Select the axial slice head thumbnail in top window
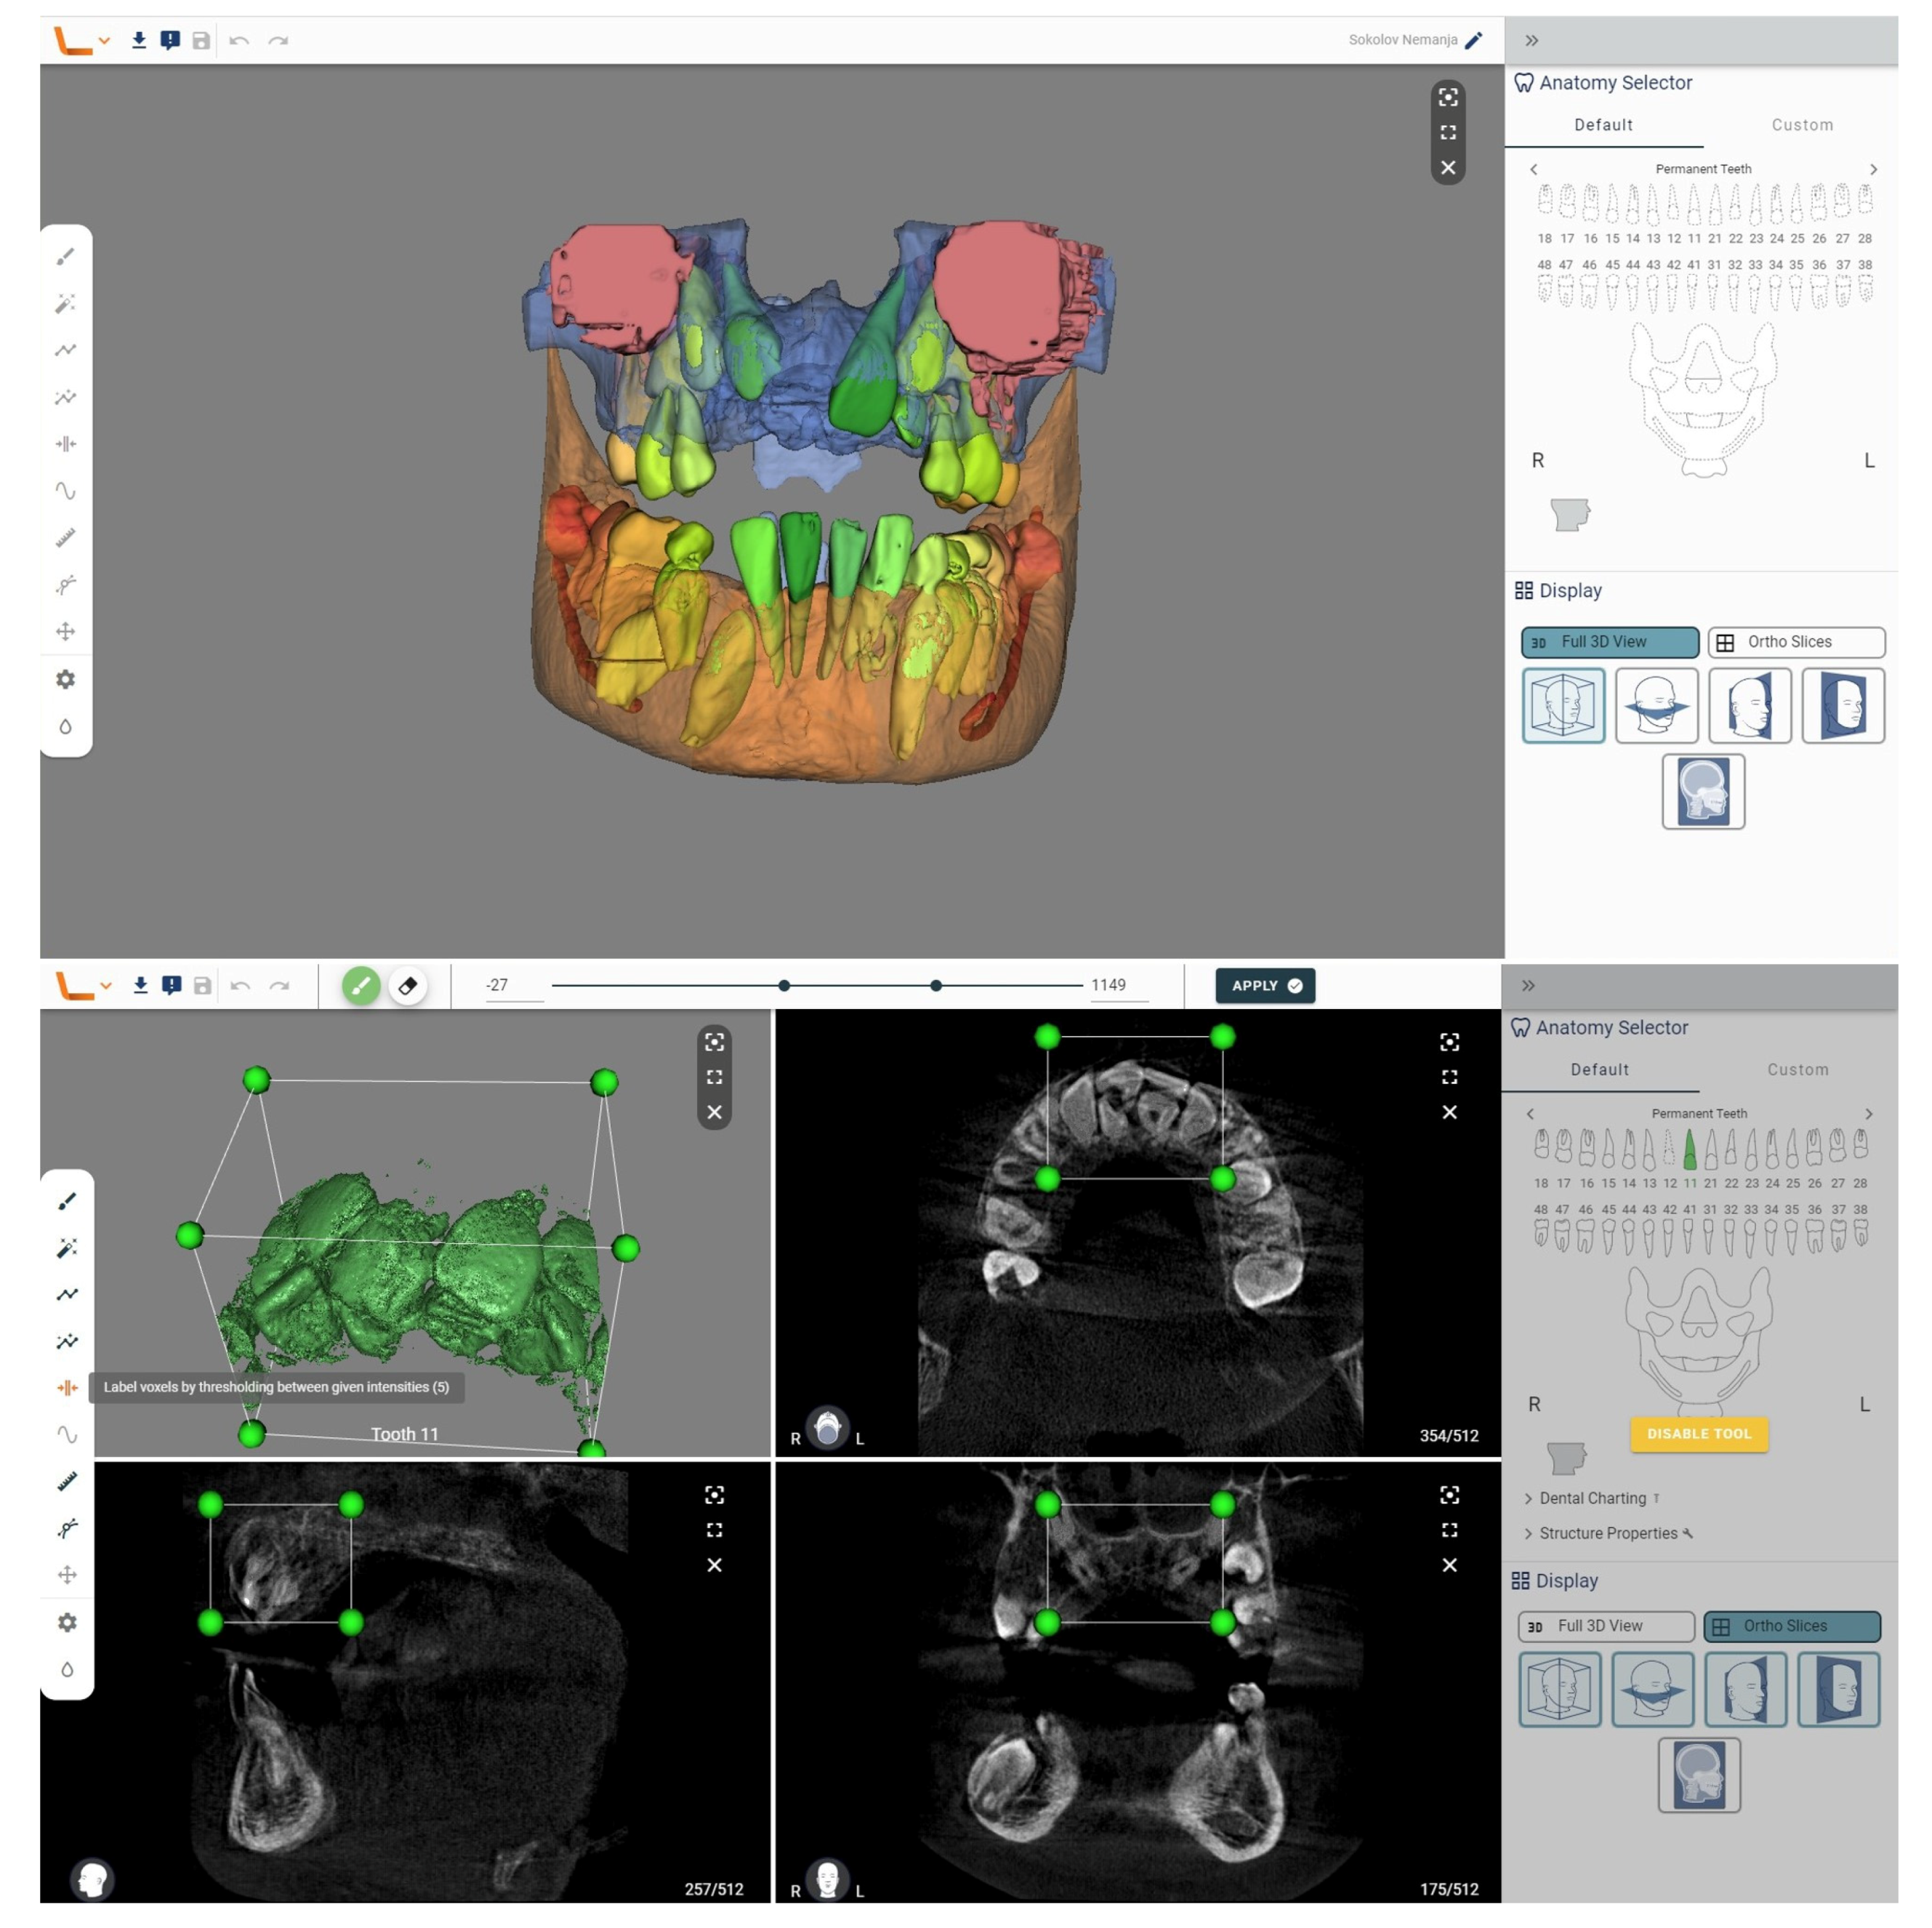The width and height of the screenshot is (1932, 1928). 1656,705
